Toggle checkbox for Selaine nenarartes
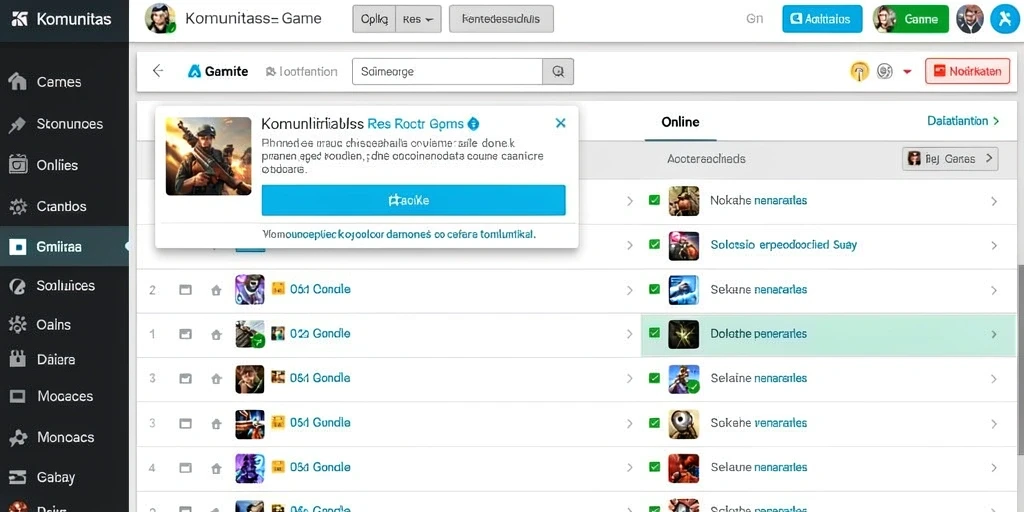This screenshot has height=512, width=1024. point(654,378)
